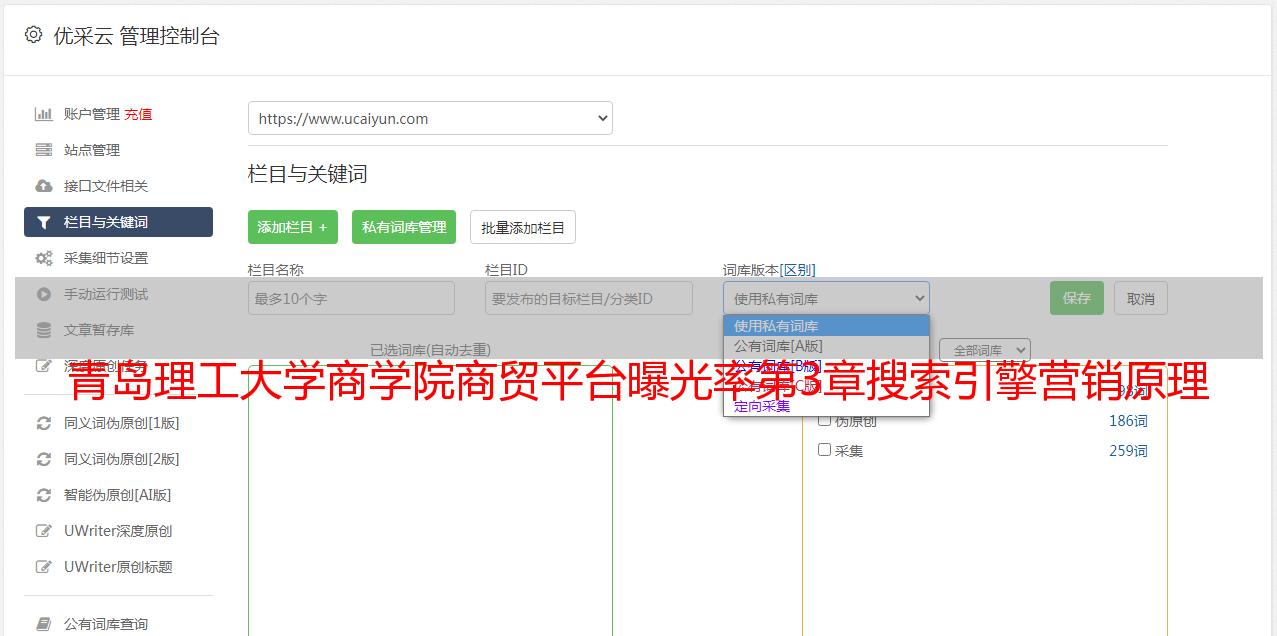Click the refresh icon for 智能伪原创[AI版]

click(x=43, y=495)
